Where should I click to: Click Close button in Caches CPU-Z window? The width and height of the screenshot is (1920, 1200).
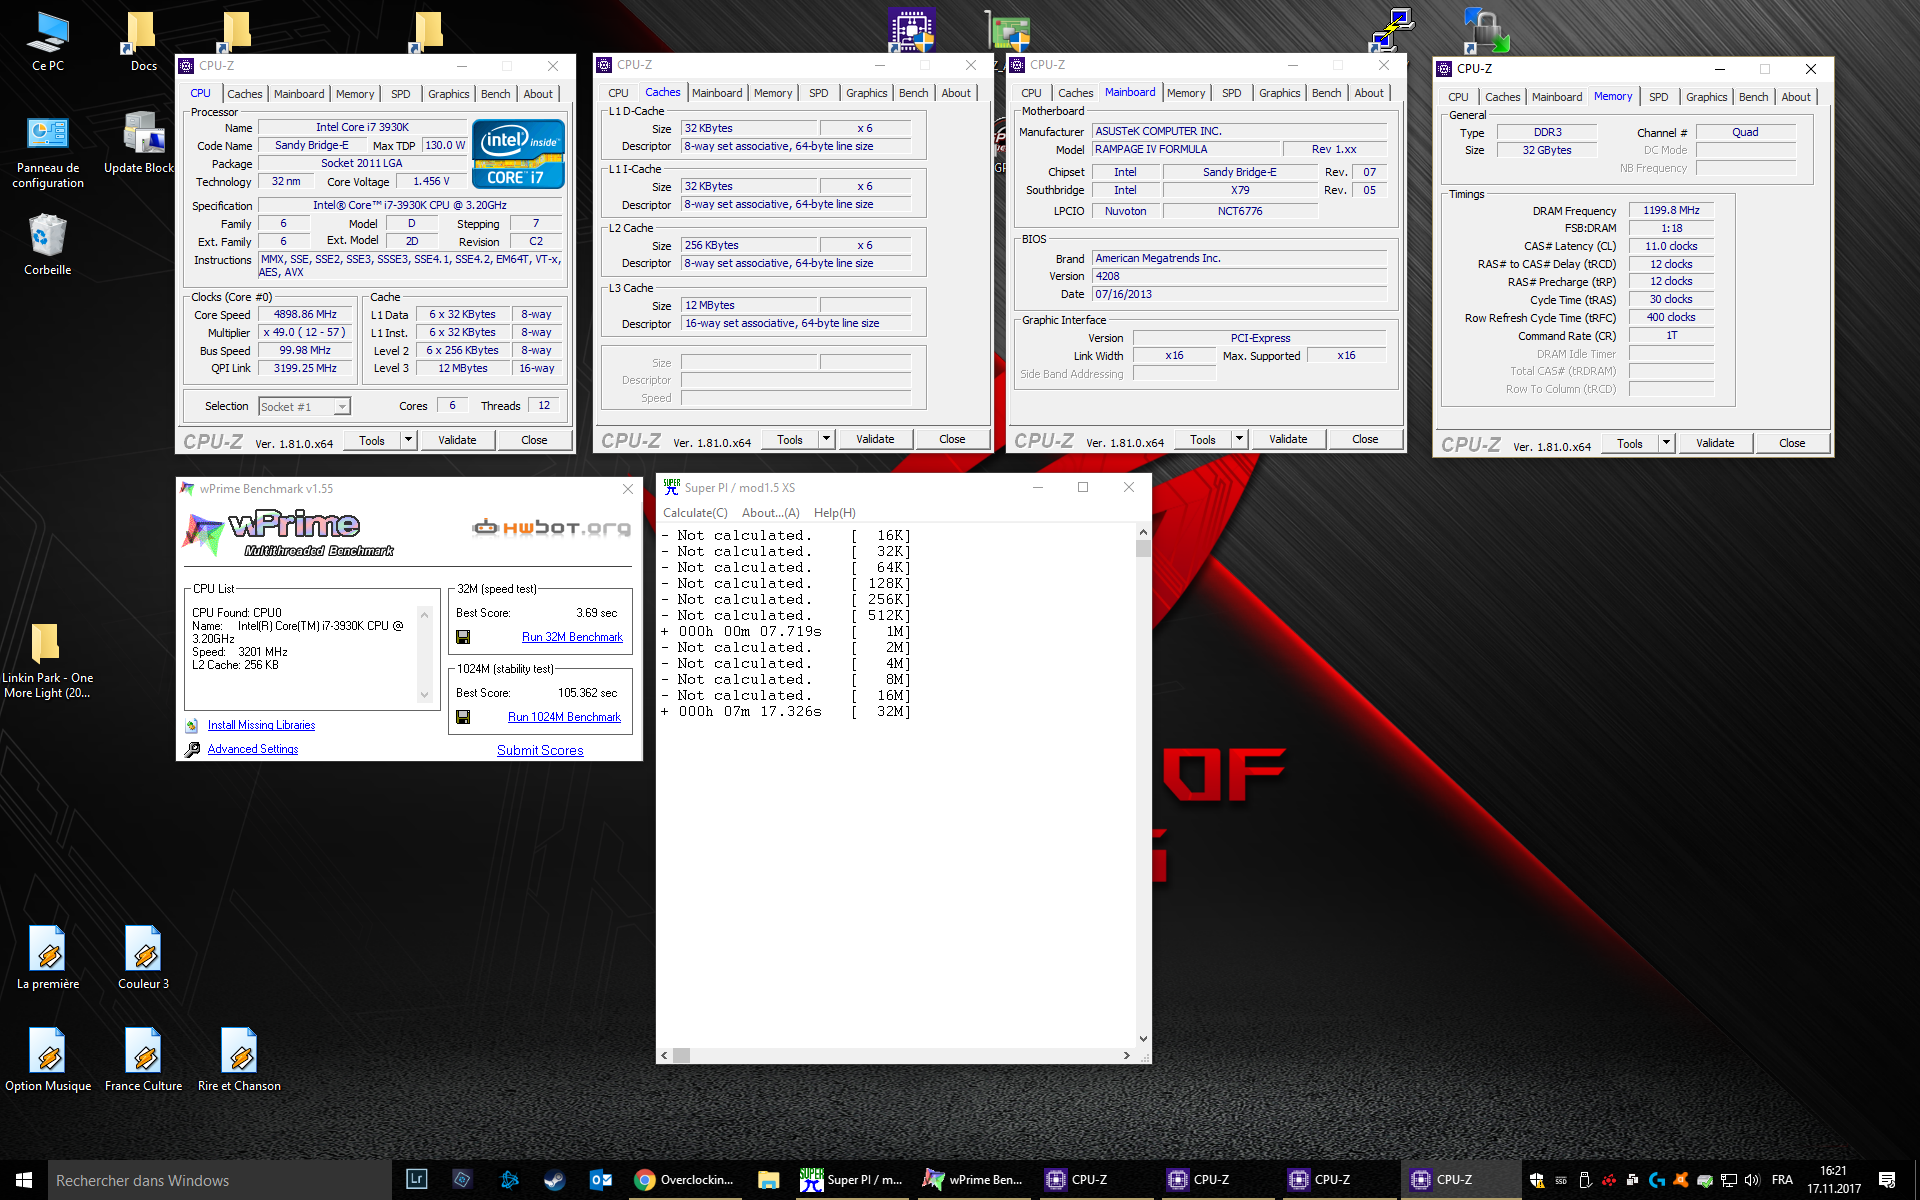[952, 439]
